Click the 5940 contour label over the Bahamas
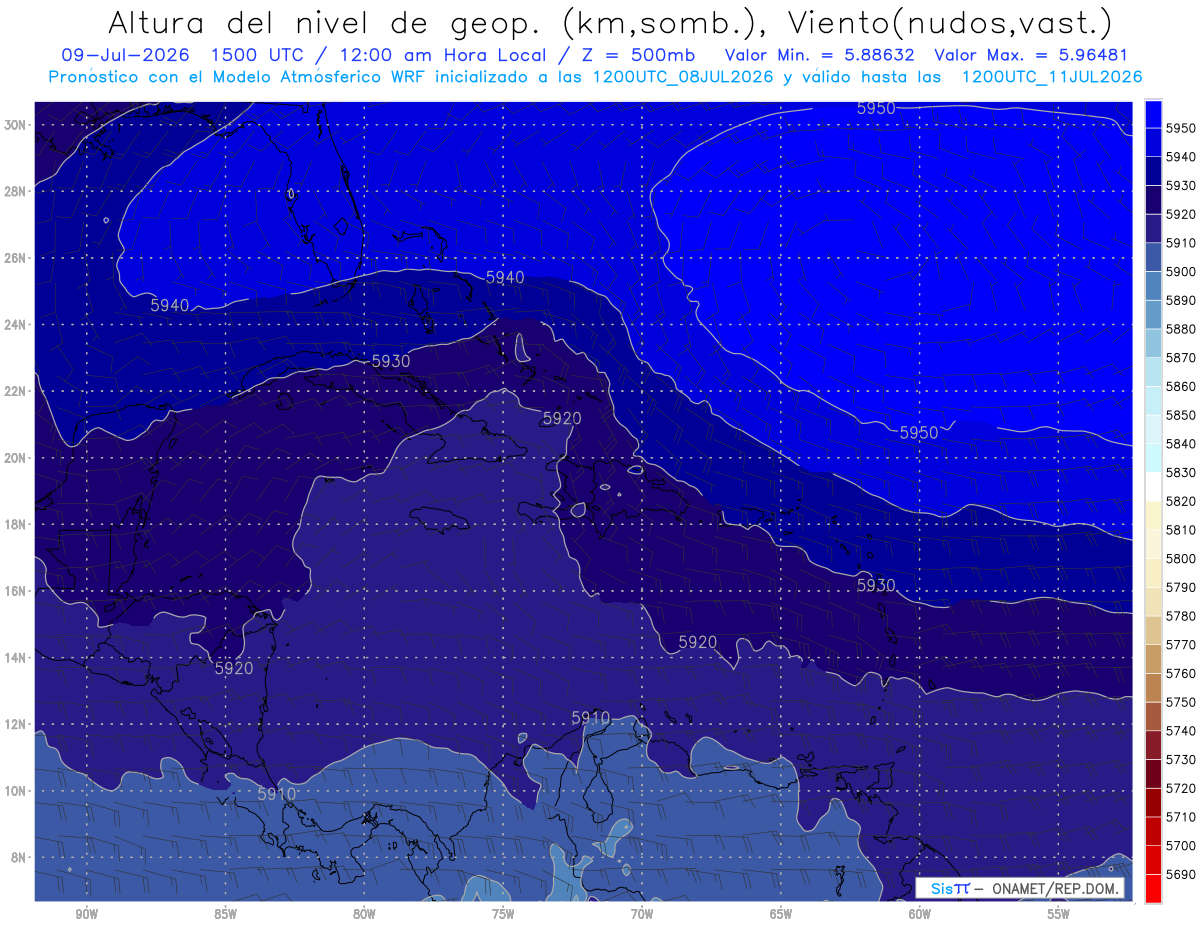The height and width of the screenshot is (927, 1200). click(x=505, y=277)
